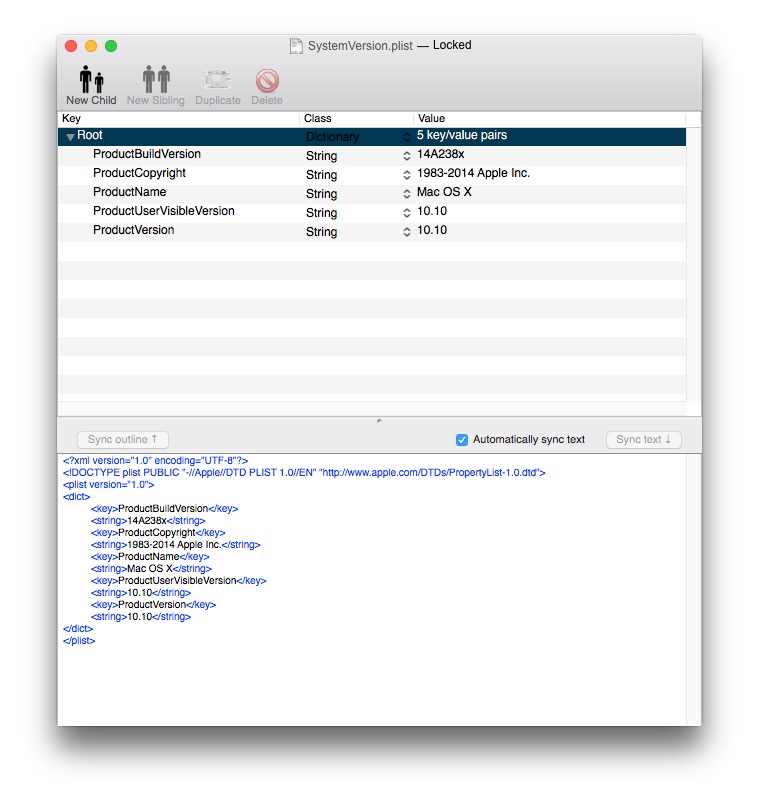This screenshot has width=759, height=805.
Task: Click the DOCTYPE plist line in text pane
Action: point(304,472)
